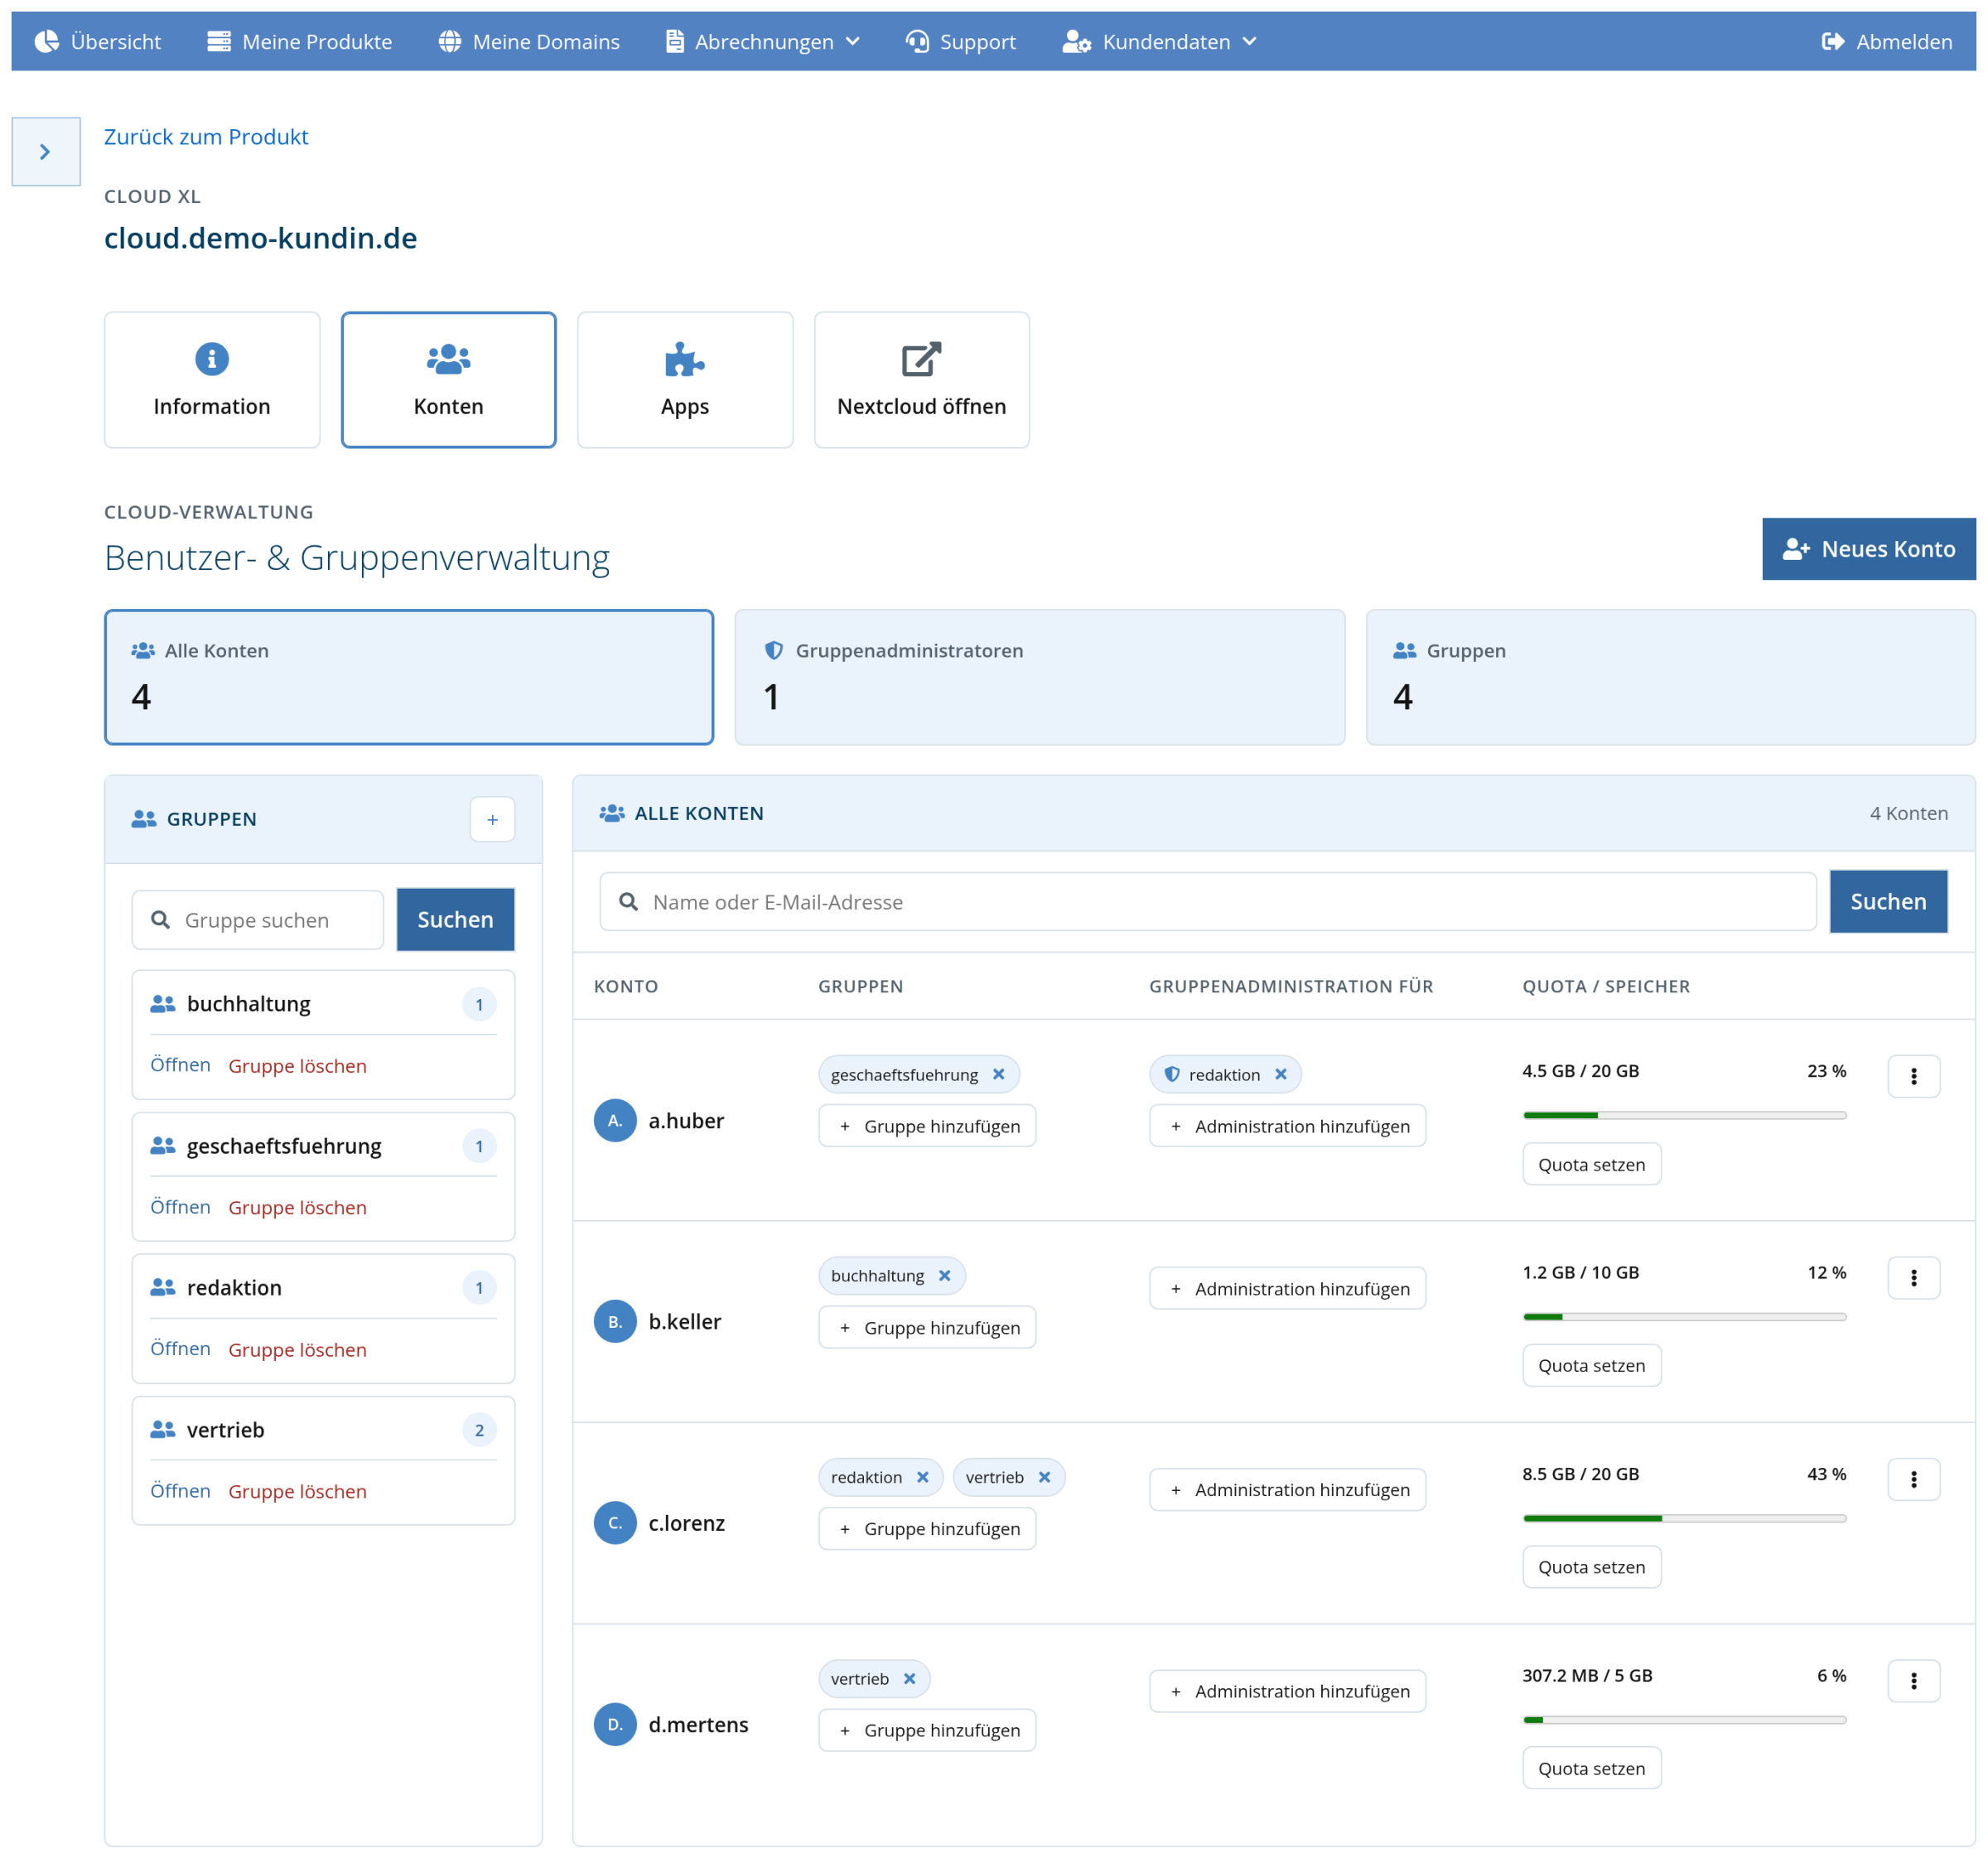The width and height of the screenshot is (1988, 1858).
Task: Remove c.lorenz from redaktion via the x
Action: click(922, 1477)
